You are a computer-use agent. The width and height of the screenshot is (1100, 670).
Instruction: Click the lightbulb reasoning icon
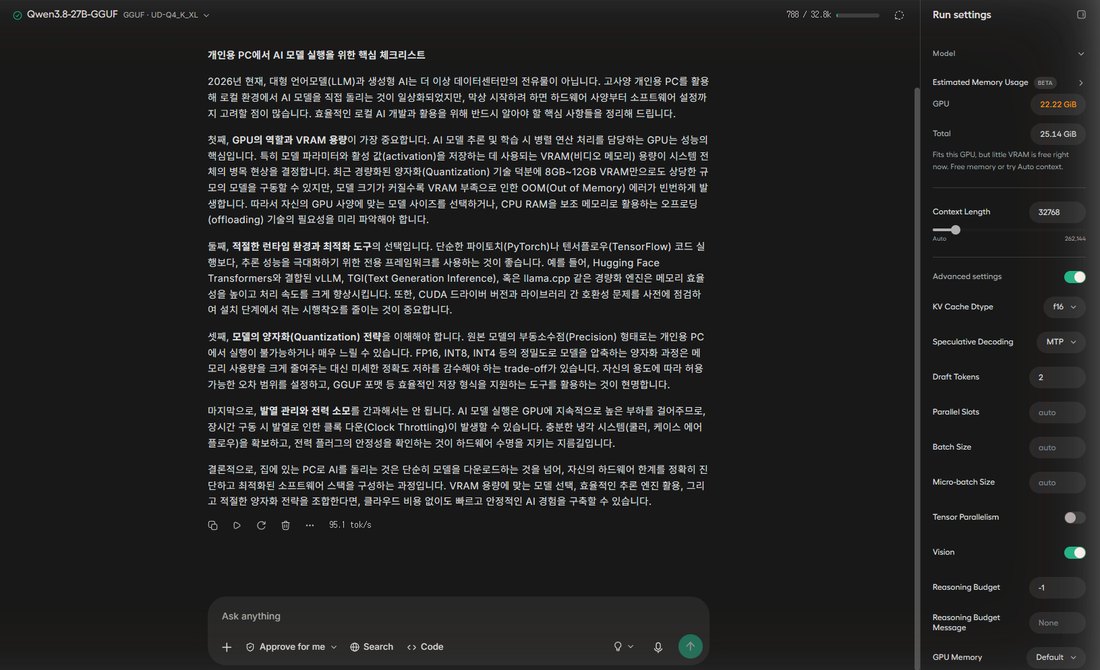click(x=618, y=647)
